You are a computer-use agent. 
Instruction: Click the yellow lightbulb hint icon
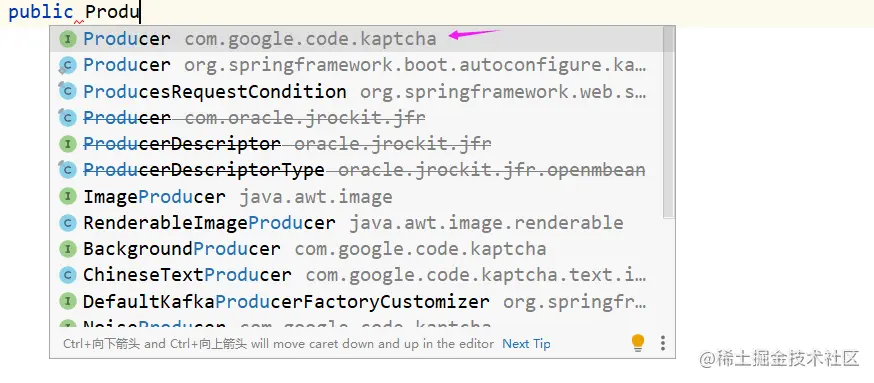(638, 343)
